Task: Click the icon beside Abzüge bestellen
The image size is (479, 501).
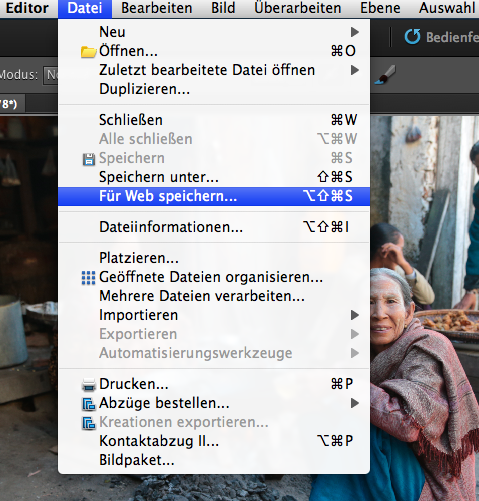Action: pos(89,404)
